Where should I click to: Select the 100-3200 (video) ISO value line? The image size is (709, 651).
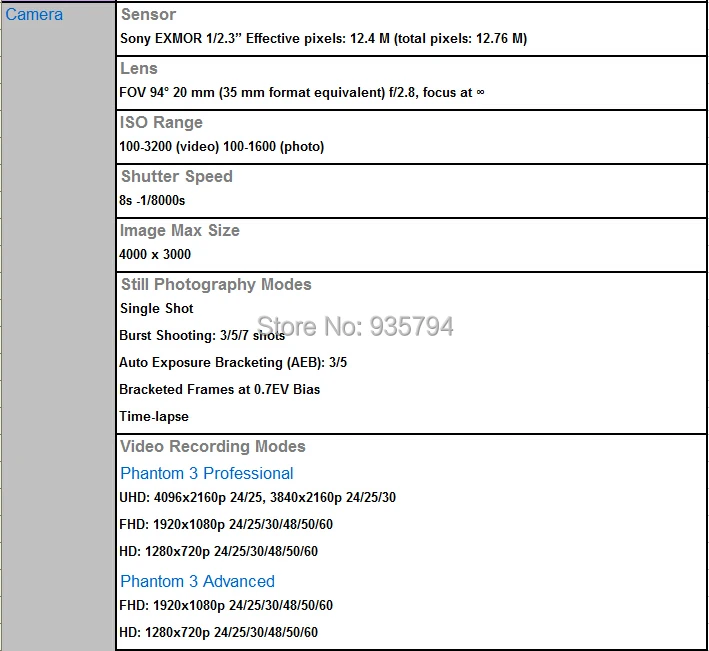tap(222, 146)
